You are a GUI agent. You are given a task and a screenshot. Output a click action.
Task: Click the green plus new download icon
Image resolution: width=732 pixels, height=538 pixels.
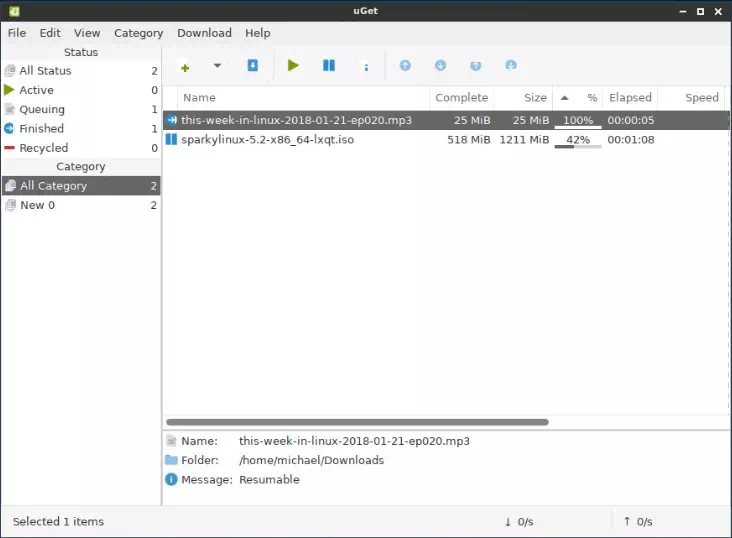185,67
